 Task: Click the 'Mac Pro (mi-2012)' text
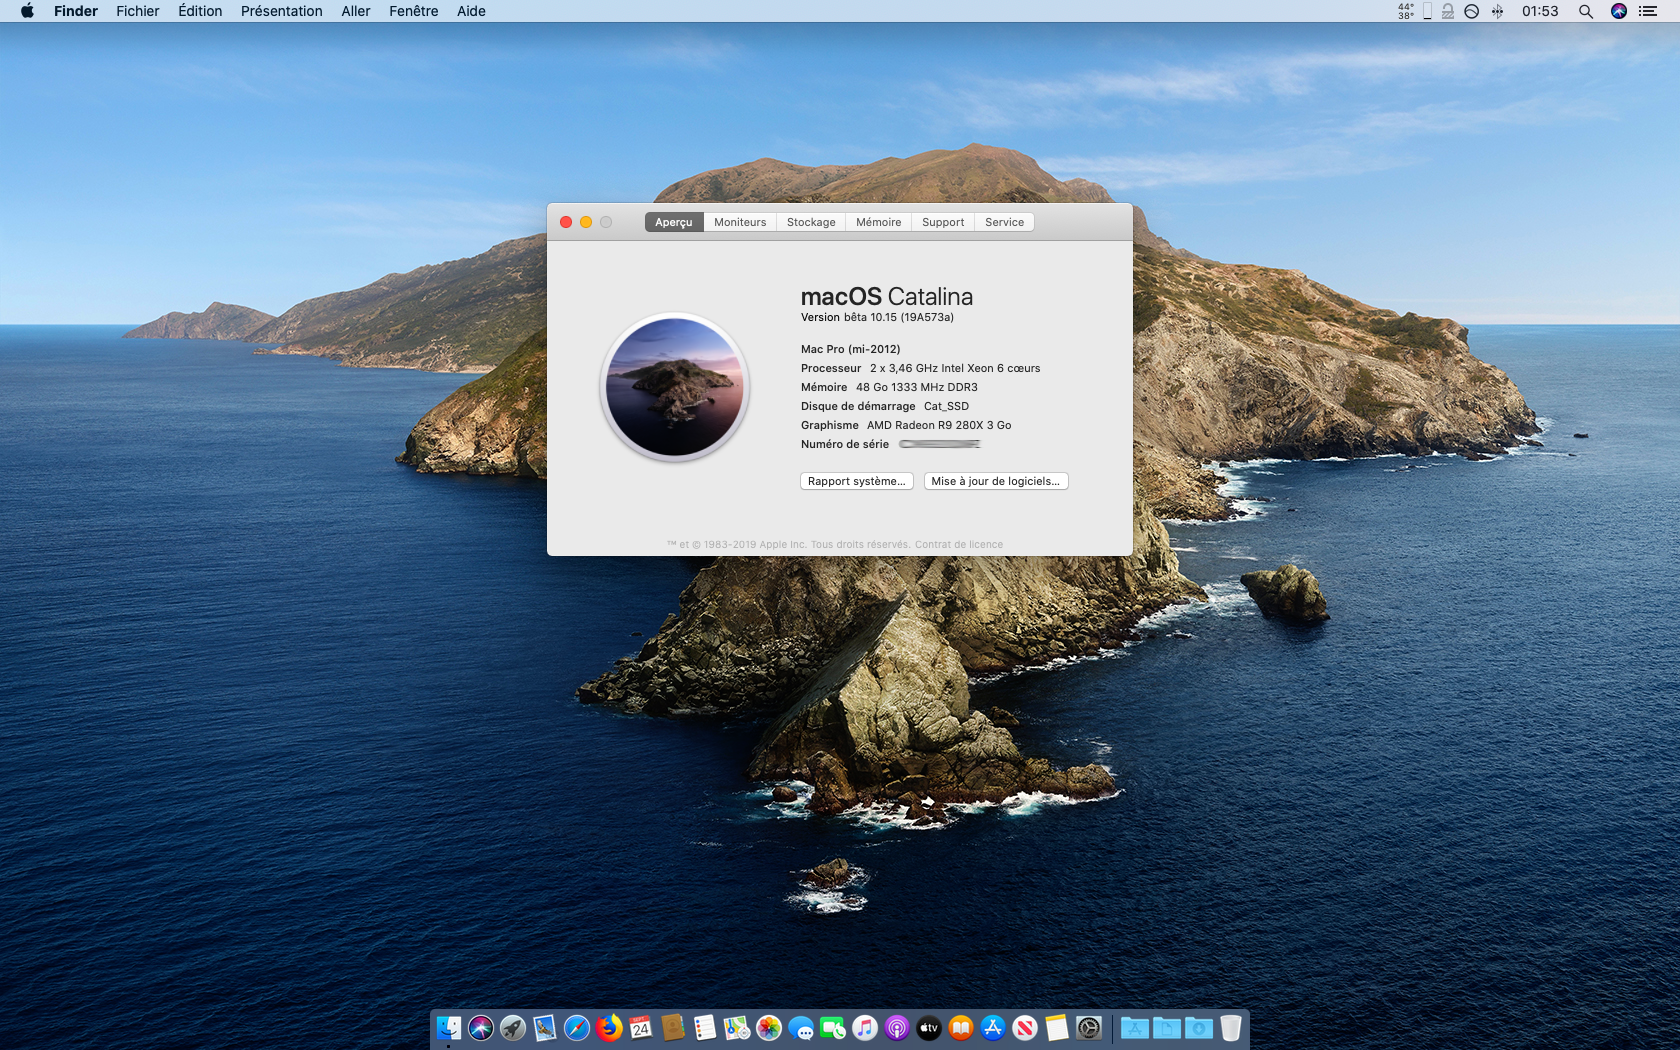point(850,349)
